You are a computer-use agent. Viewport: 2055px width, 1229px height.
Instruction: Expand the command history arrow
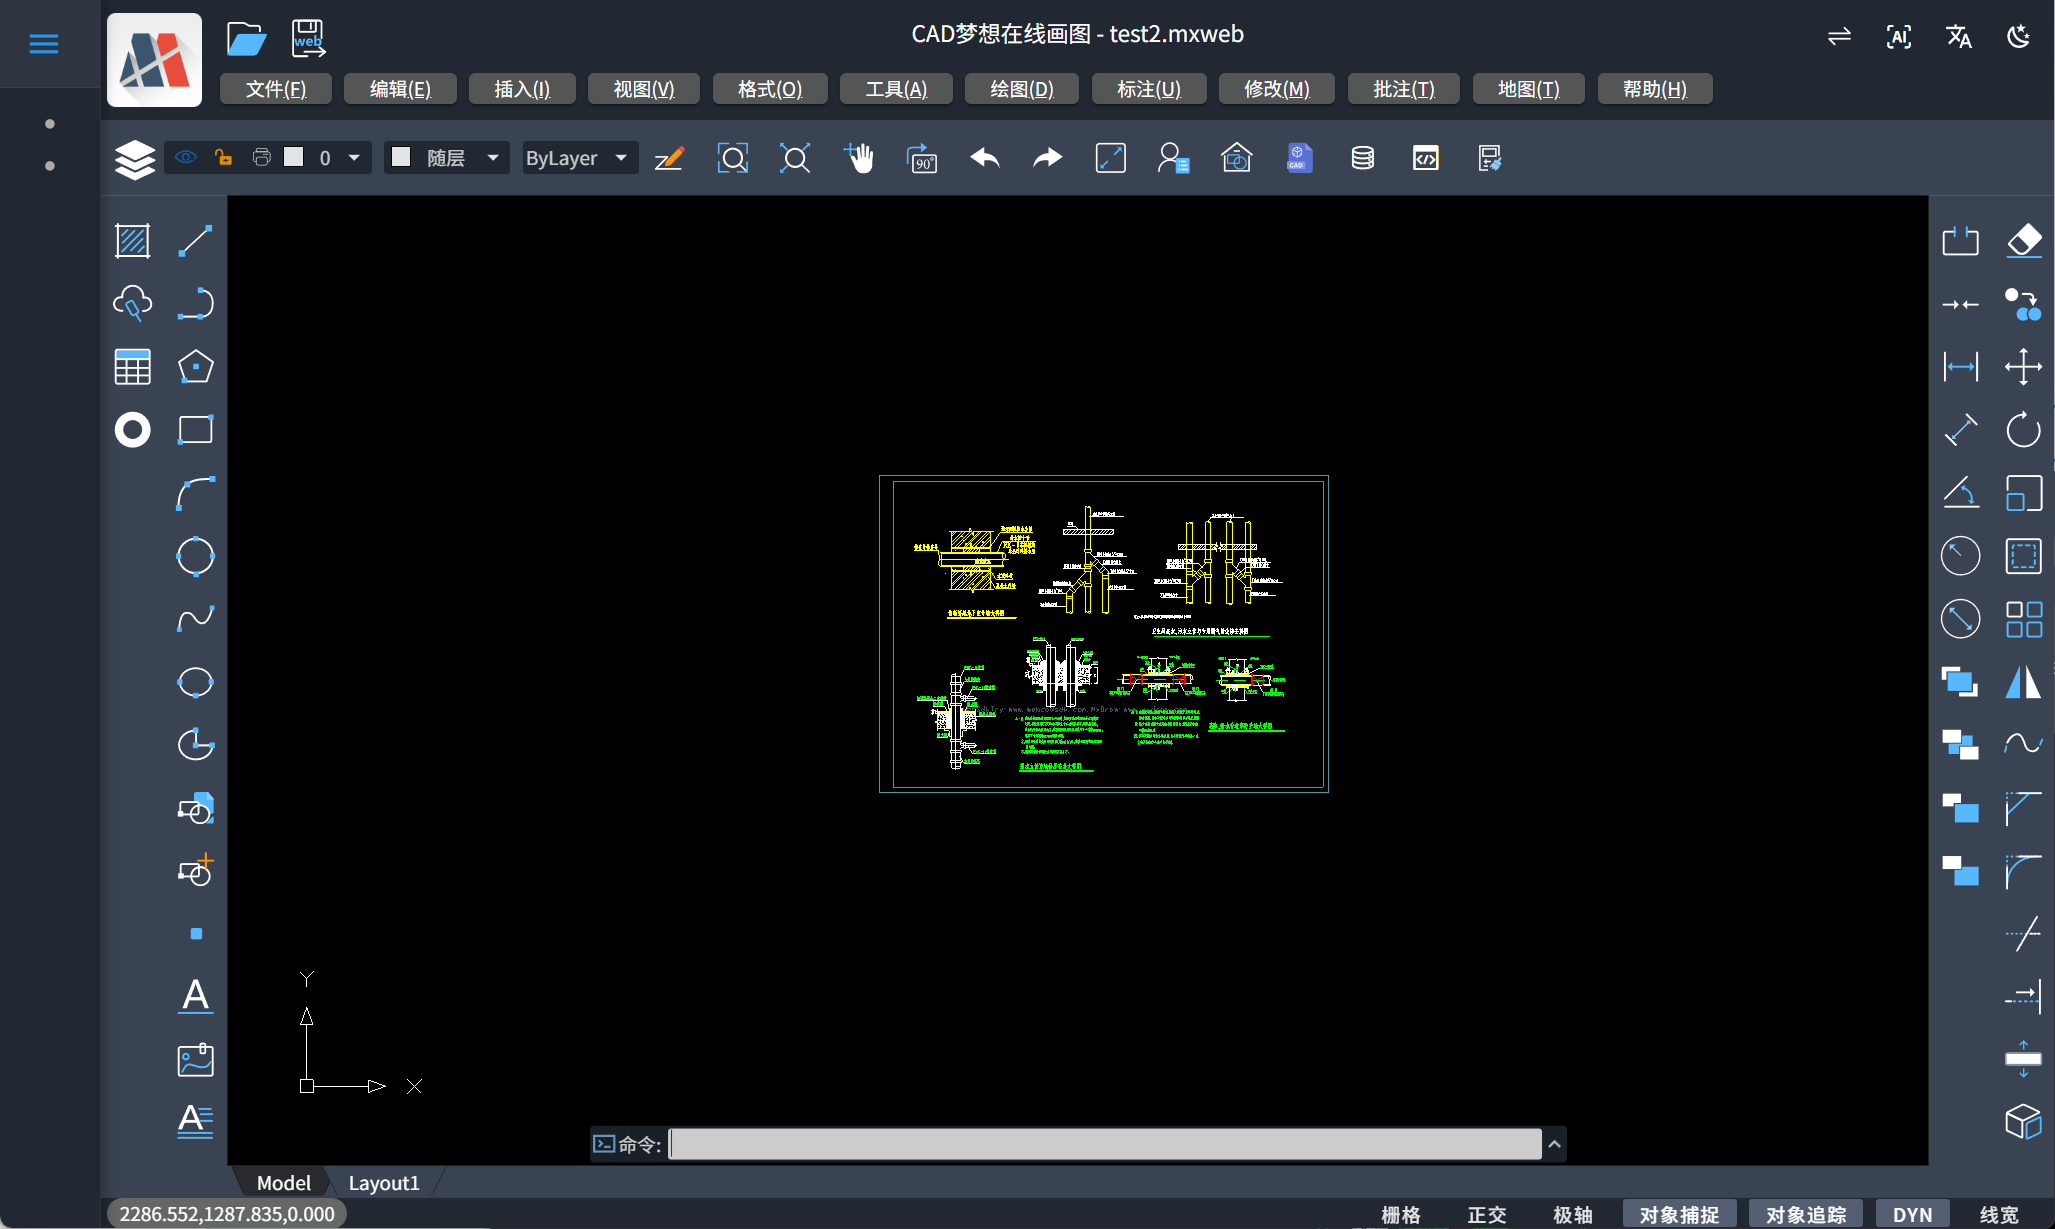pyautogui.click(x=1554, y=1144)
